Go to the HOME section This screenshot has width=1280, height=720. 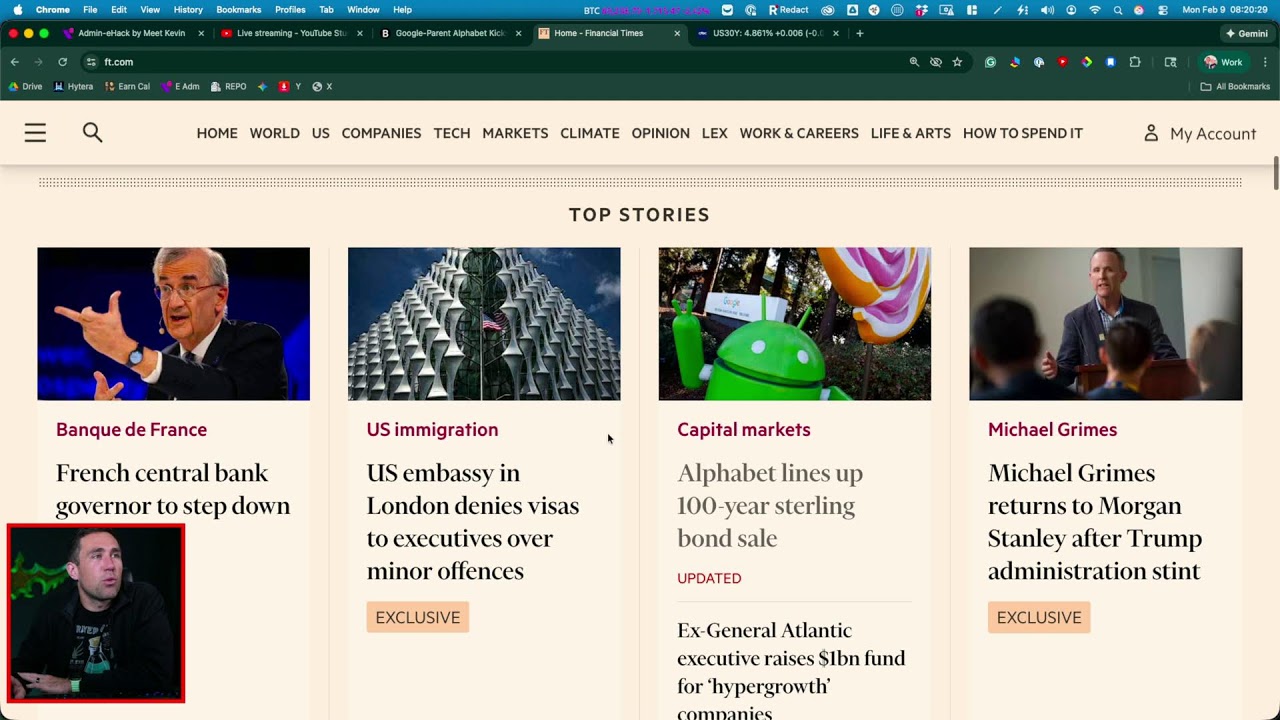click(x=217, y=133)
